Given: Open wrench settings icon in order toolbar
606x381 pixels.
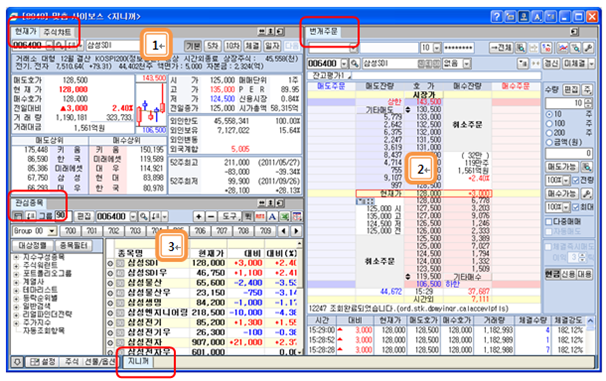Looking at the screenshot, I should pyautogui.click(x=588, y=48).
